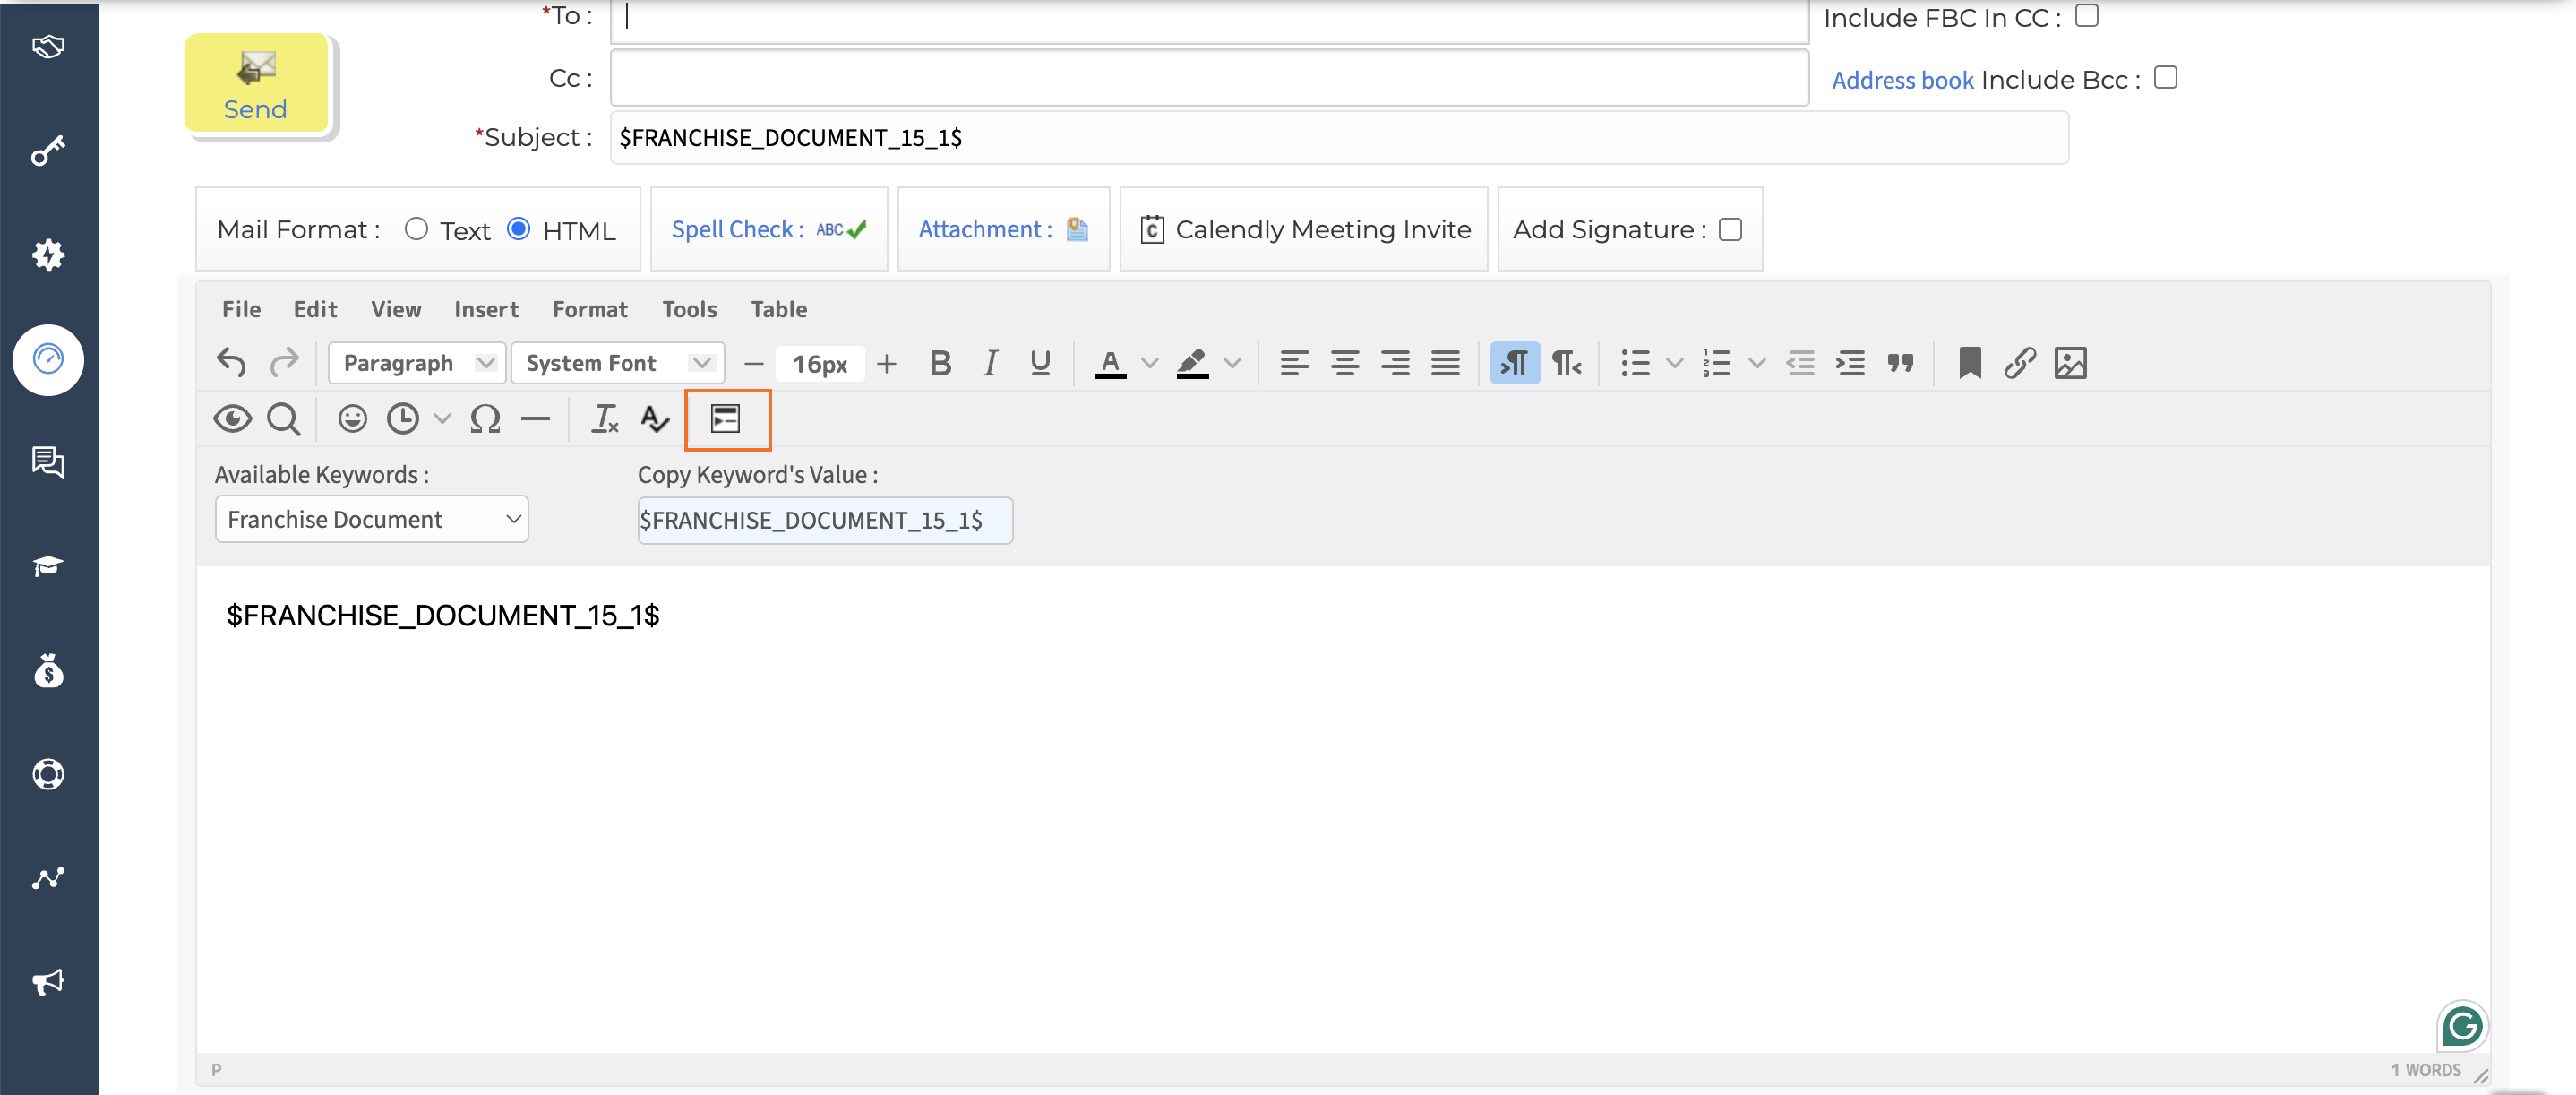
Task: Open the money bag finance icon
Action: coord(48,670)
